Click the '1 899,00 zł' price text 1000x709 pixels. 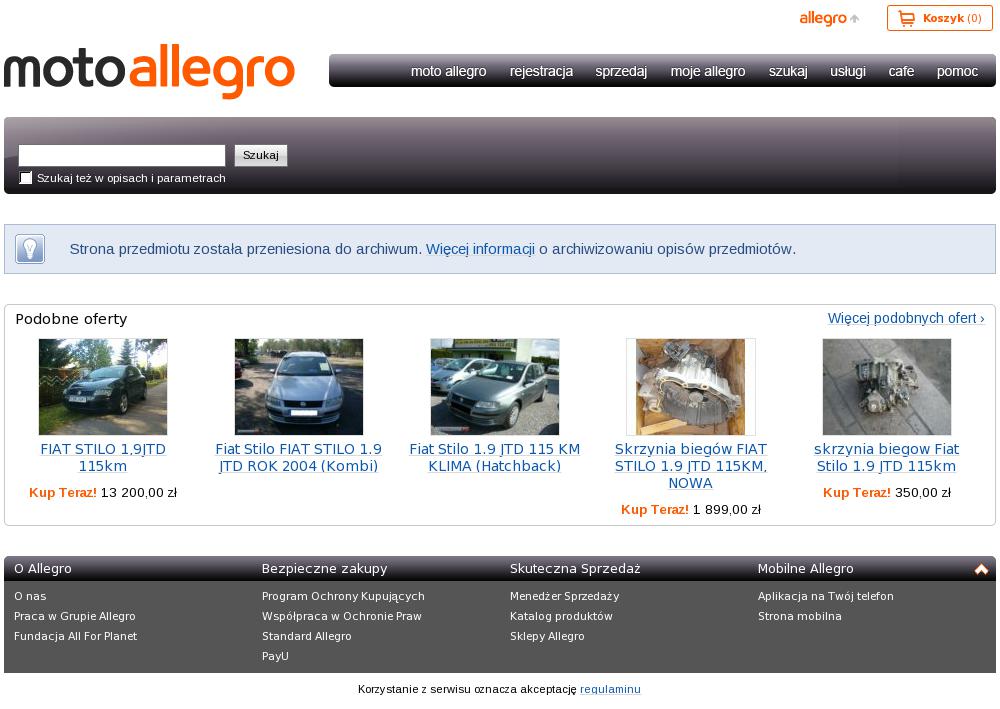tap(727, 510)
